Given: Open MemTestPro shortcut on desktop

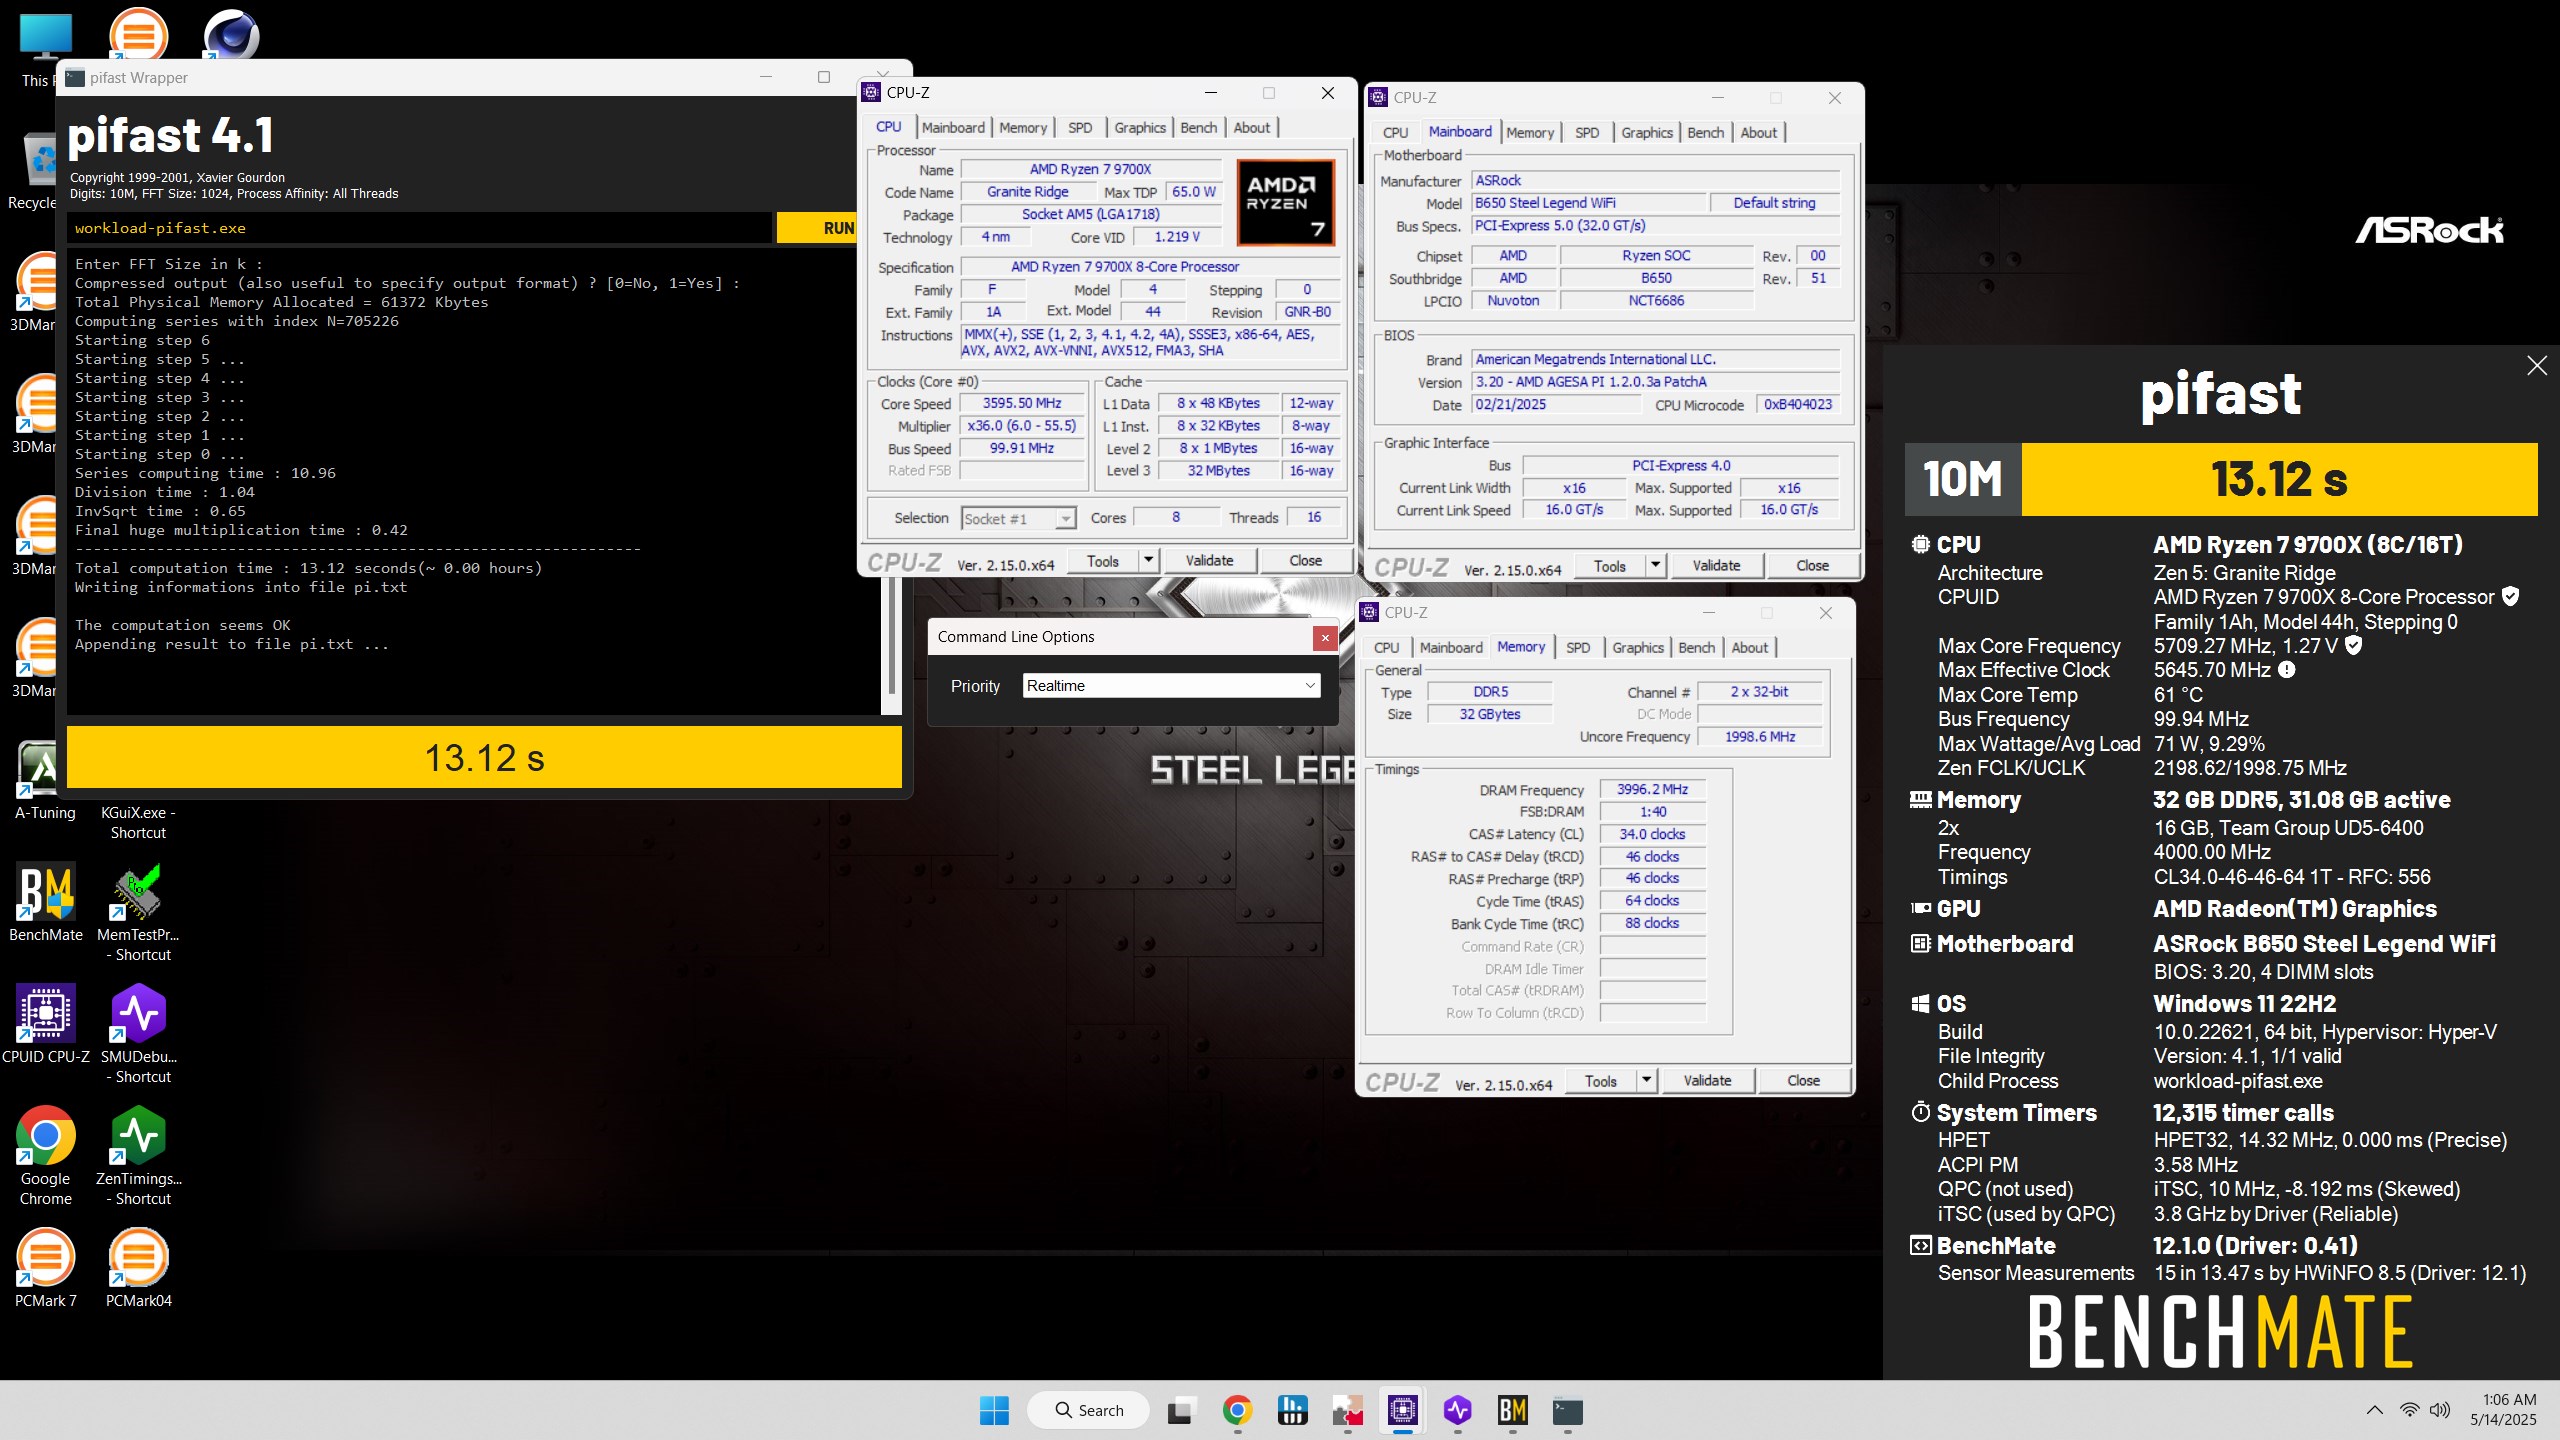Looking at the screenshot, I should [x=138, y=912].
